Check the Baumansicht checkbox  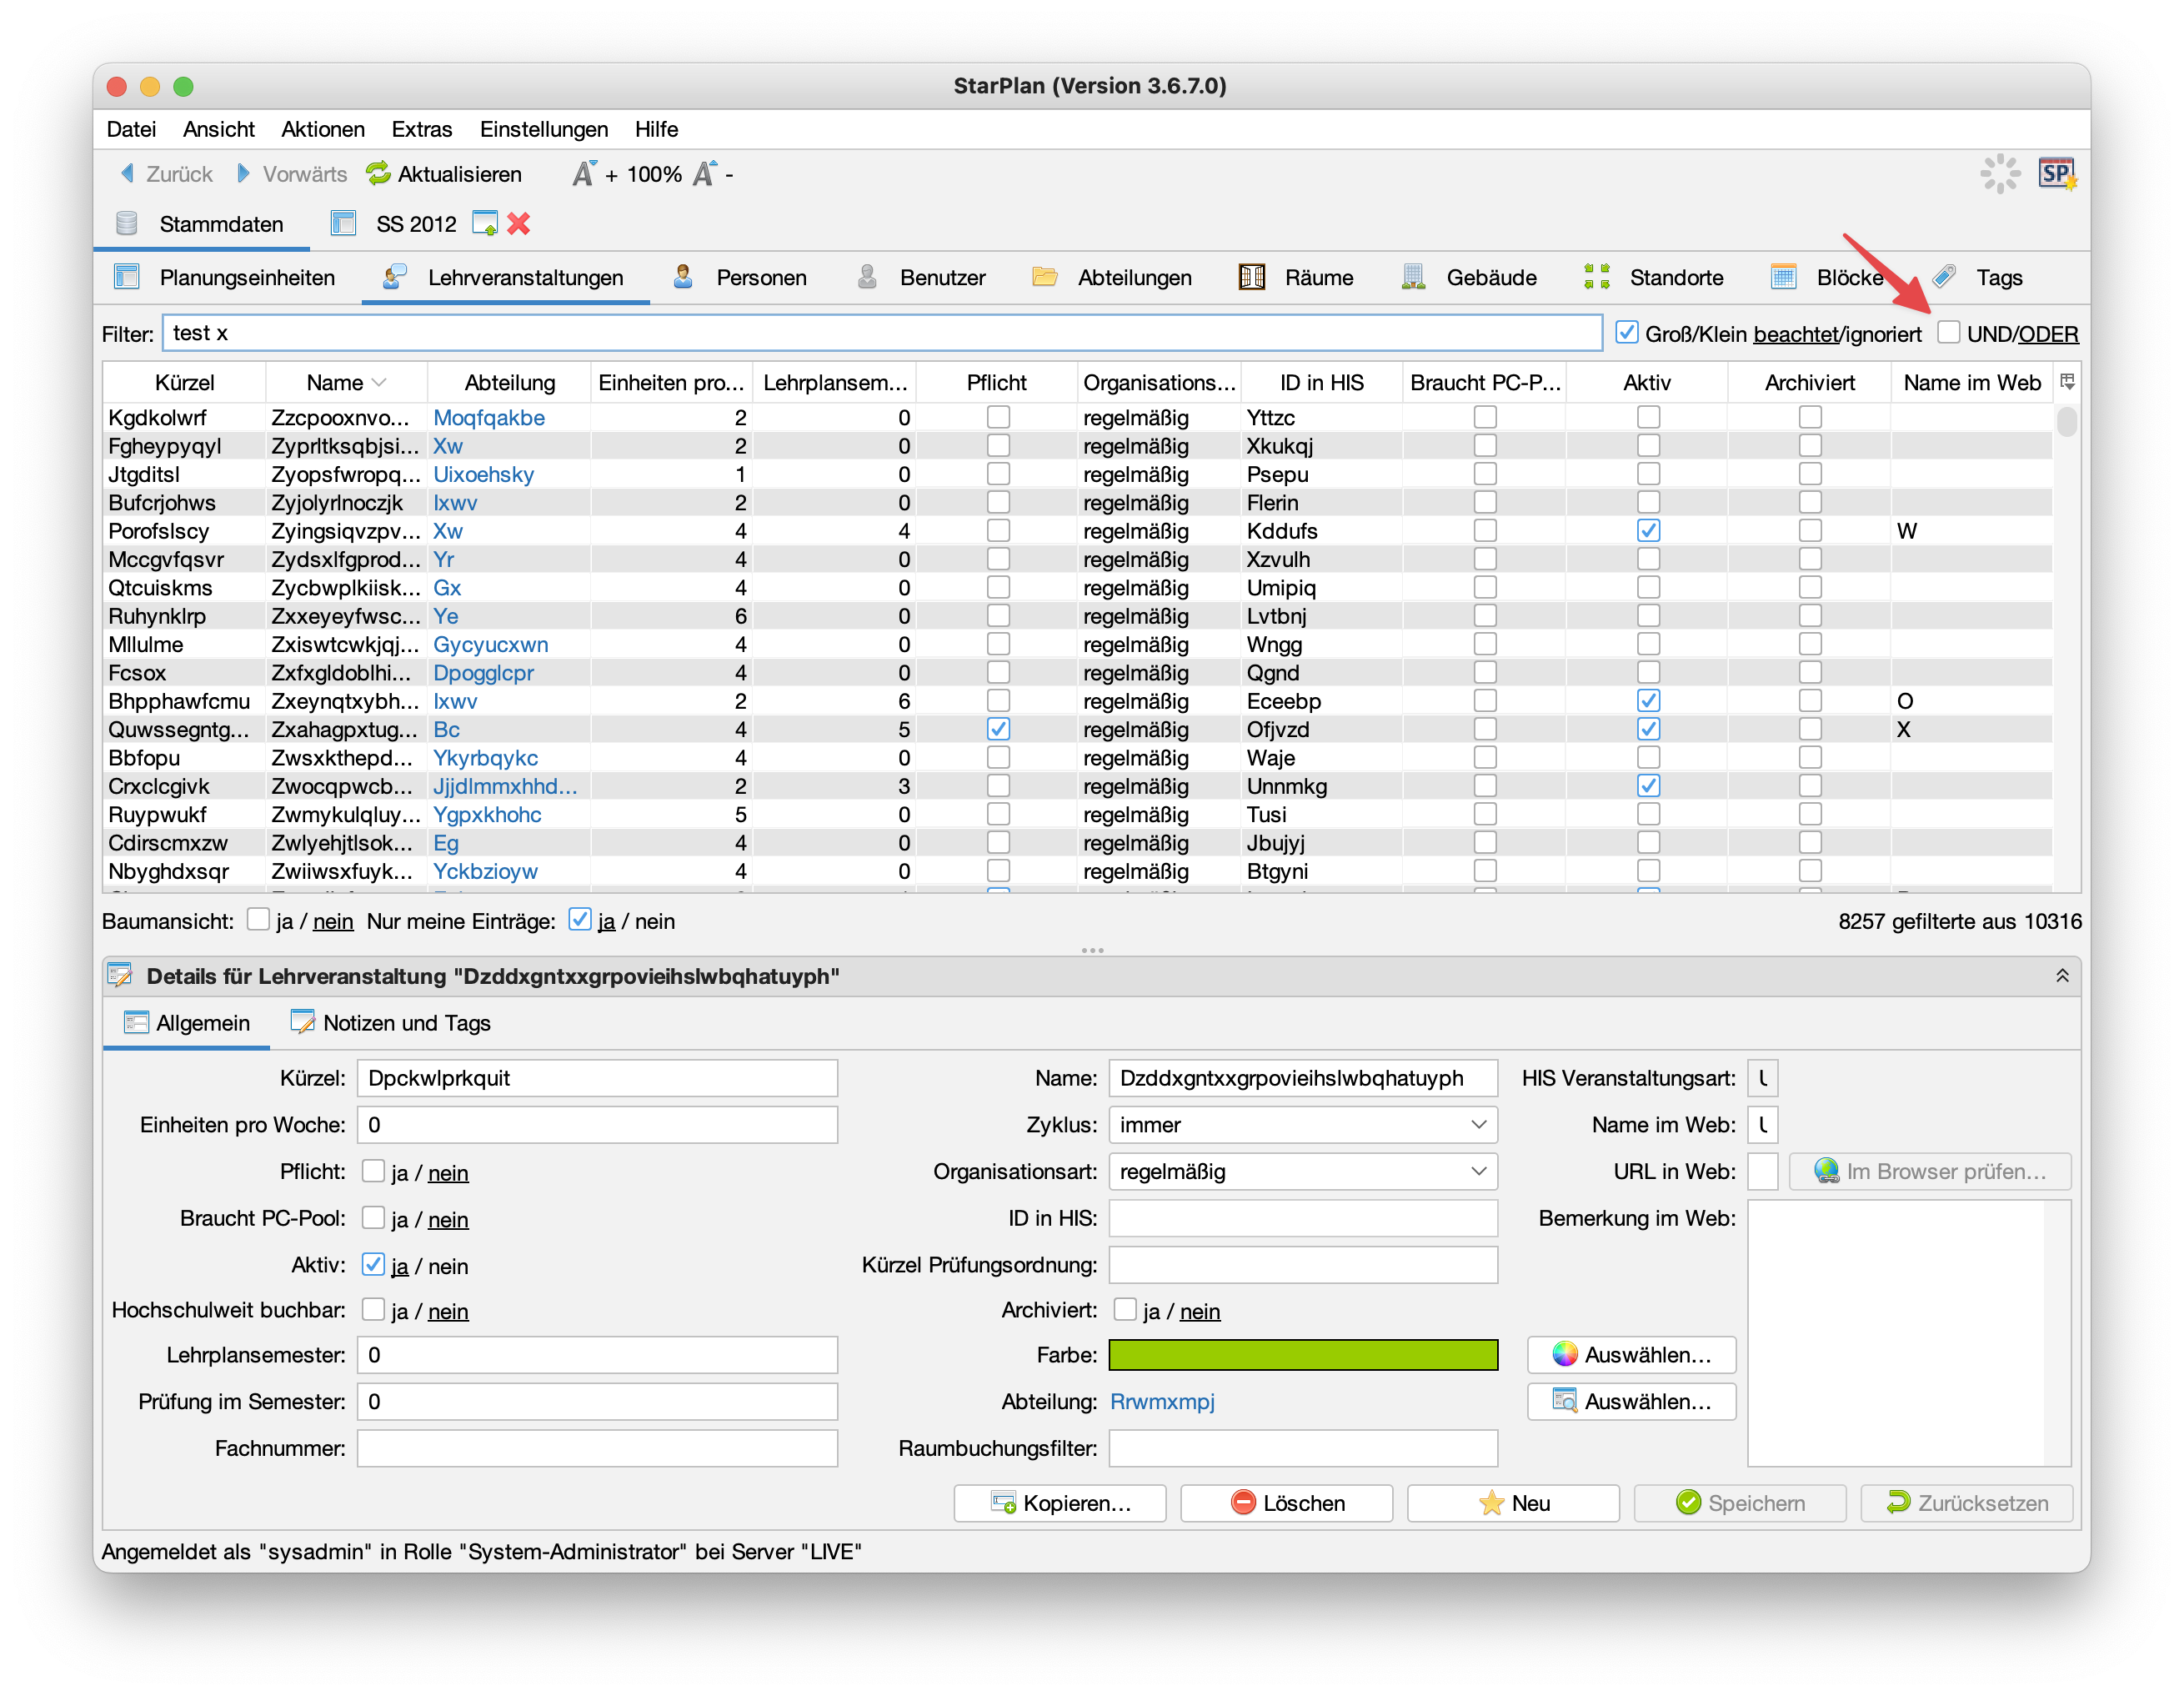click(259, 920)
